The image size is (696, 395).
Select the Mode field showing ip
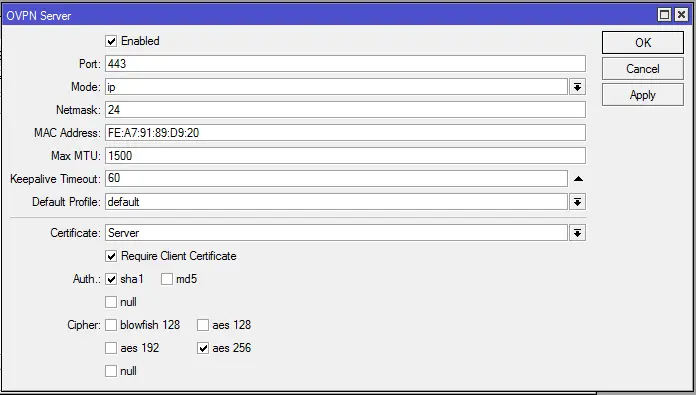pos(336,87)
